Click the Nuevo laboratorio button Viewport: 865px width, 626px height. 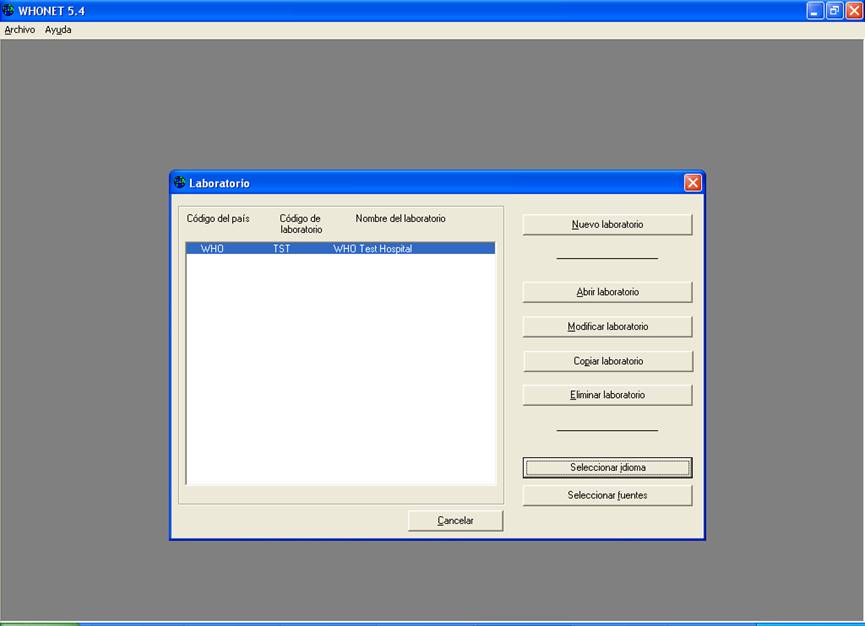(606, 224)
